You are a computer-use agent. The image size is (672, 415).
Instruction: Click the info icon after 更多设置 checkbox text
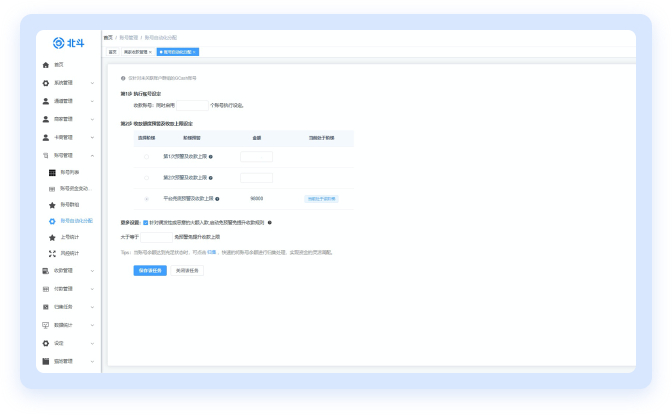(x=270, y=223)
